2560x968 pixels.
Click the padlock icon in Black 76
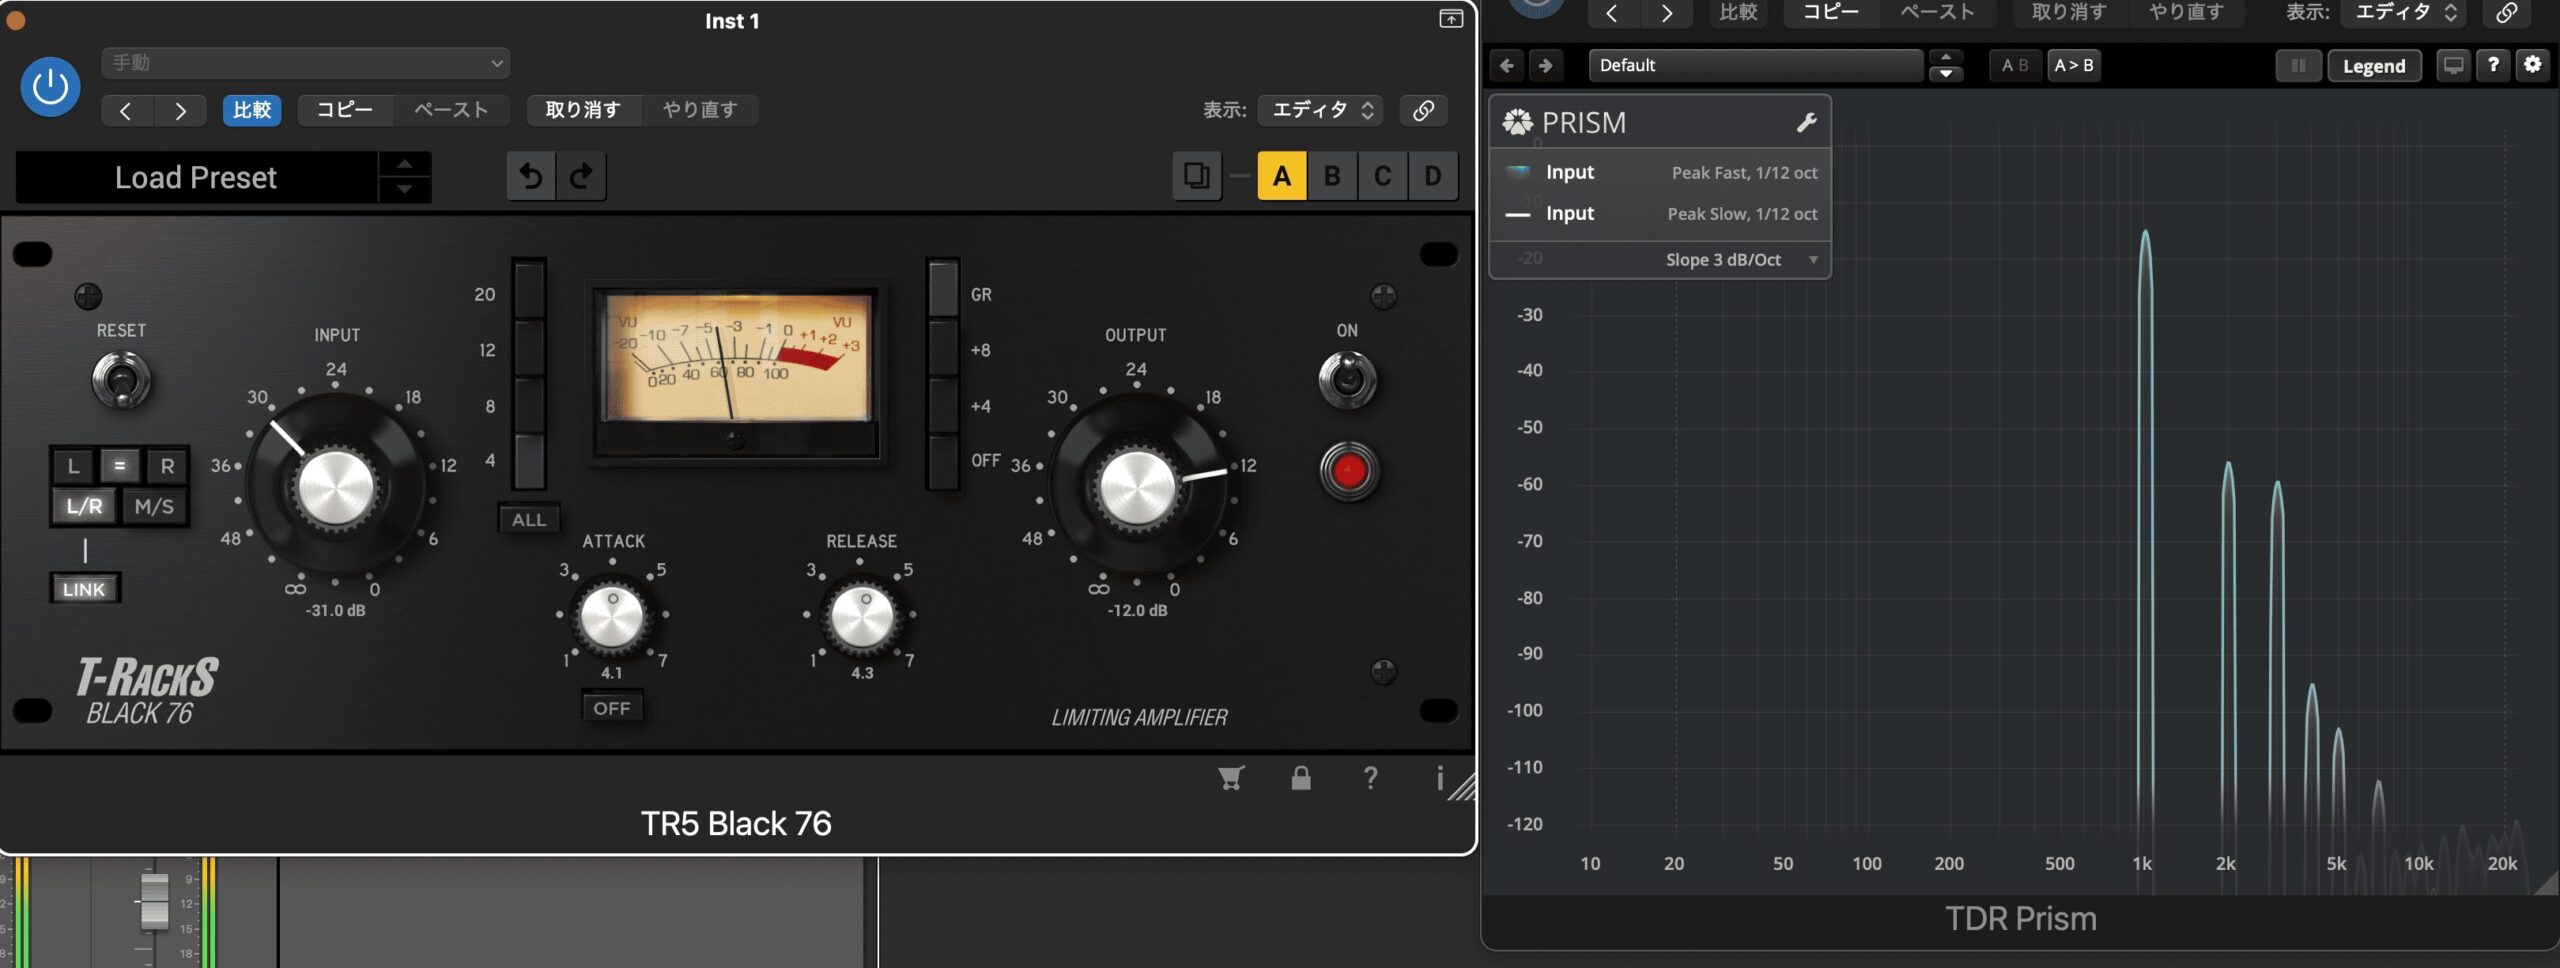point(1300,778)
